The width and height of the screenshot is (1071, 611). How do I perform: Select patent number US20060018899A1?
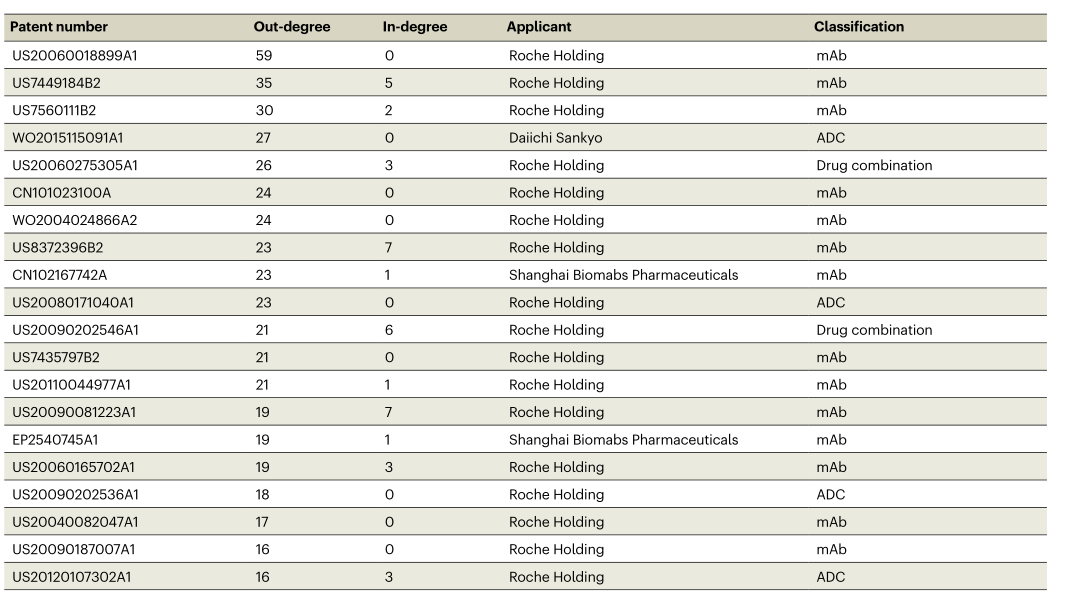pos(74,56)
